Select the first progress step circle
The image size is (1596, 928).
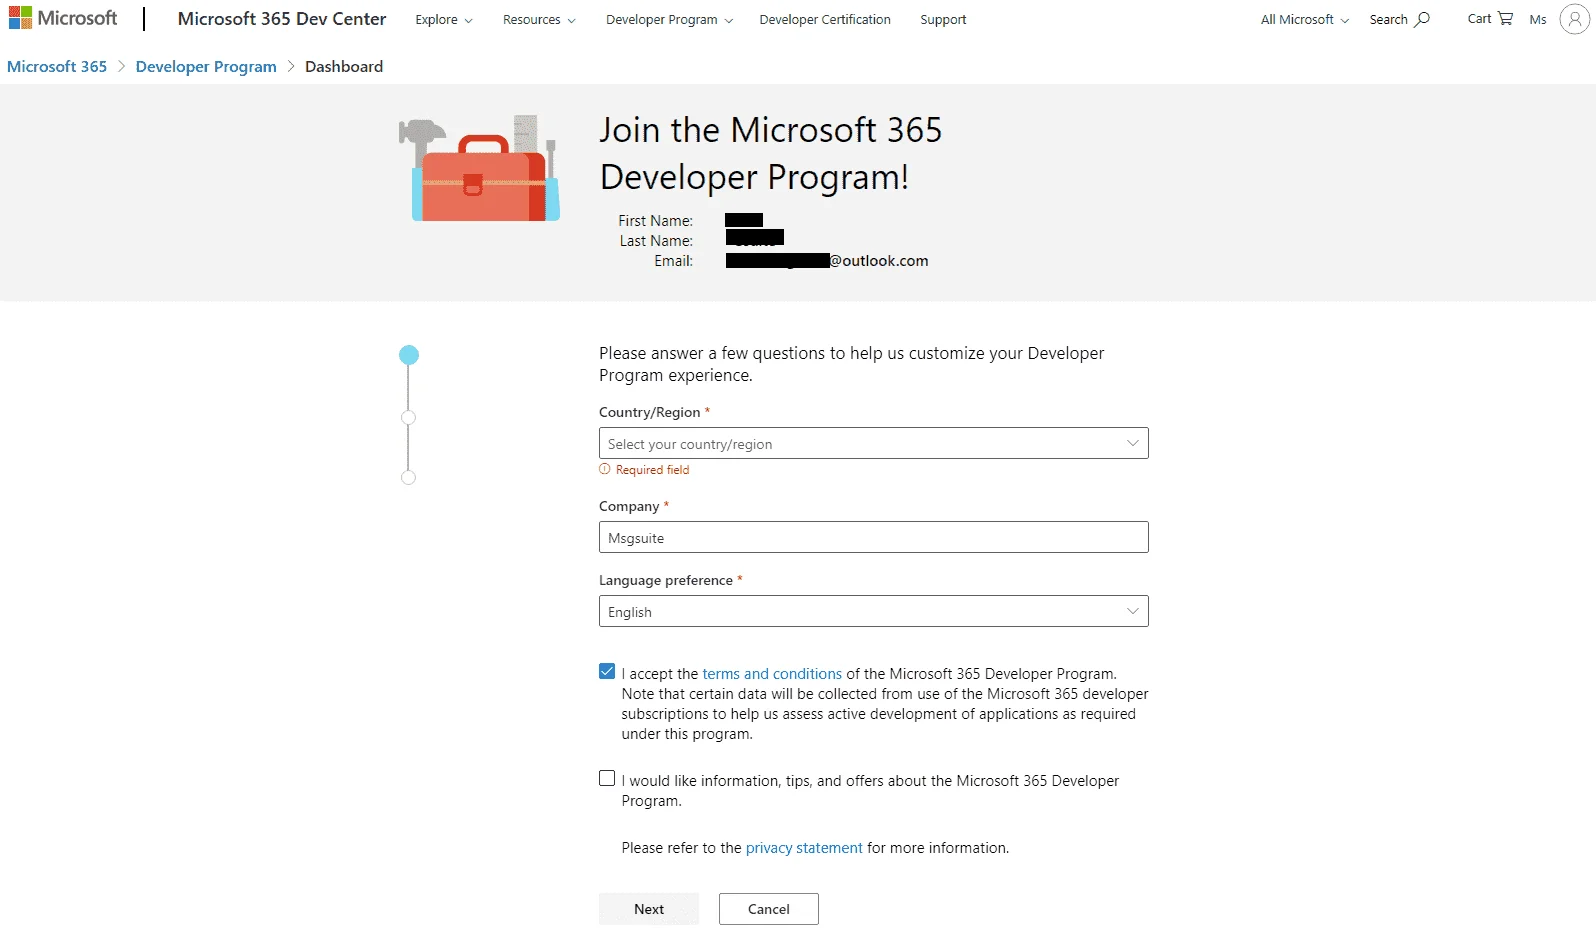[409, 355]
